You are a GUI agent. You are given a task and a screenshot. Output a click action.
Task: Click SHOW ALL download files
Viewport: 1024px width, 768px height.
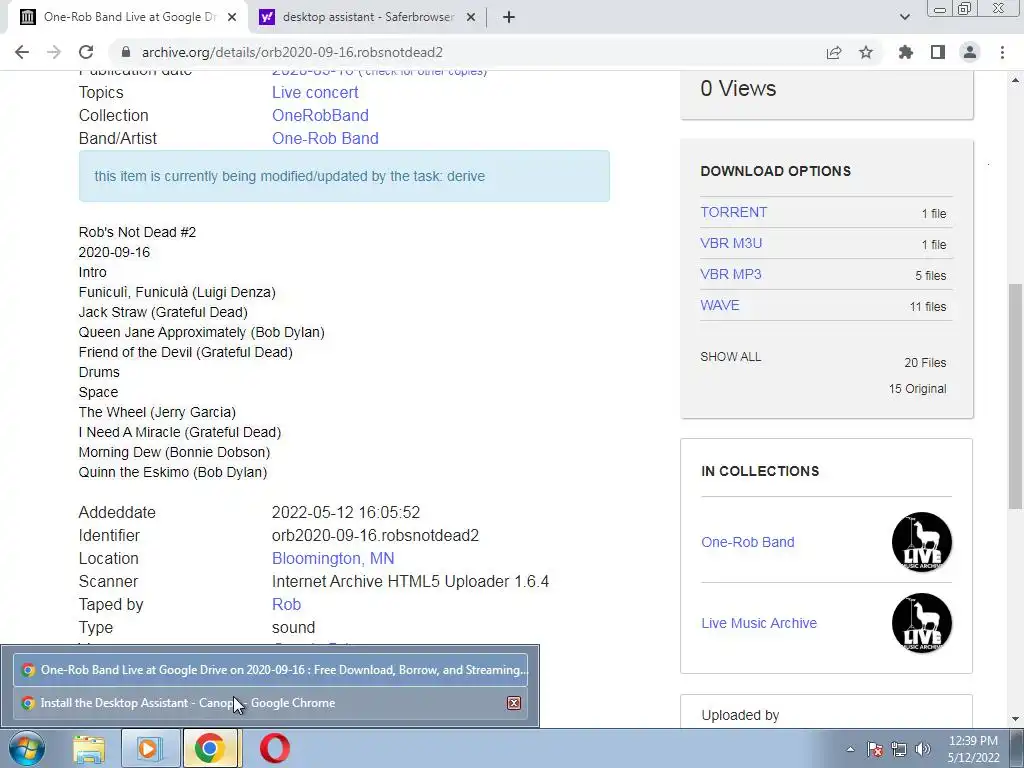pyautogui.click(x=731, y=357)
